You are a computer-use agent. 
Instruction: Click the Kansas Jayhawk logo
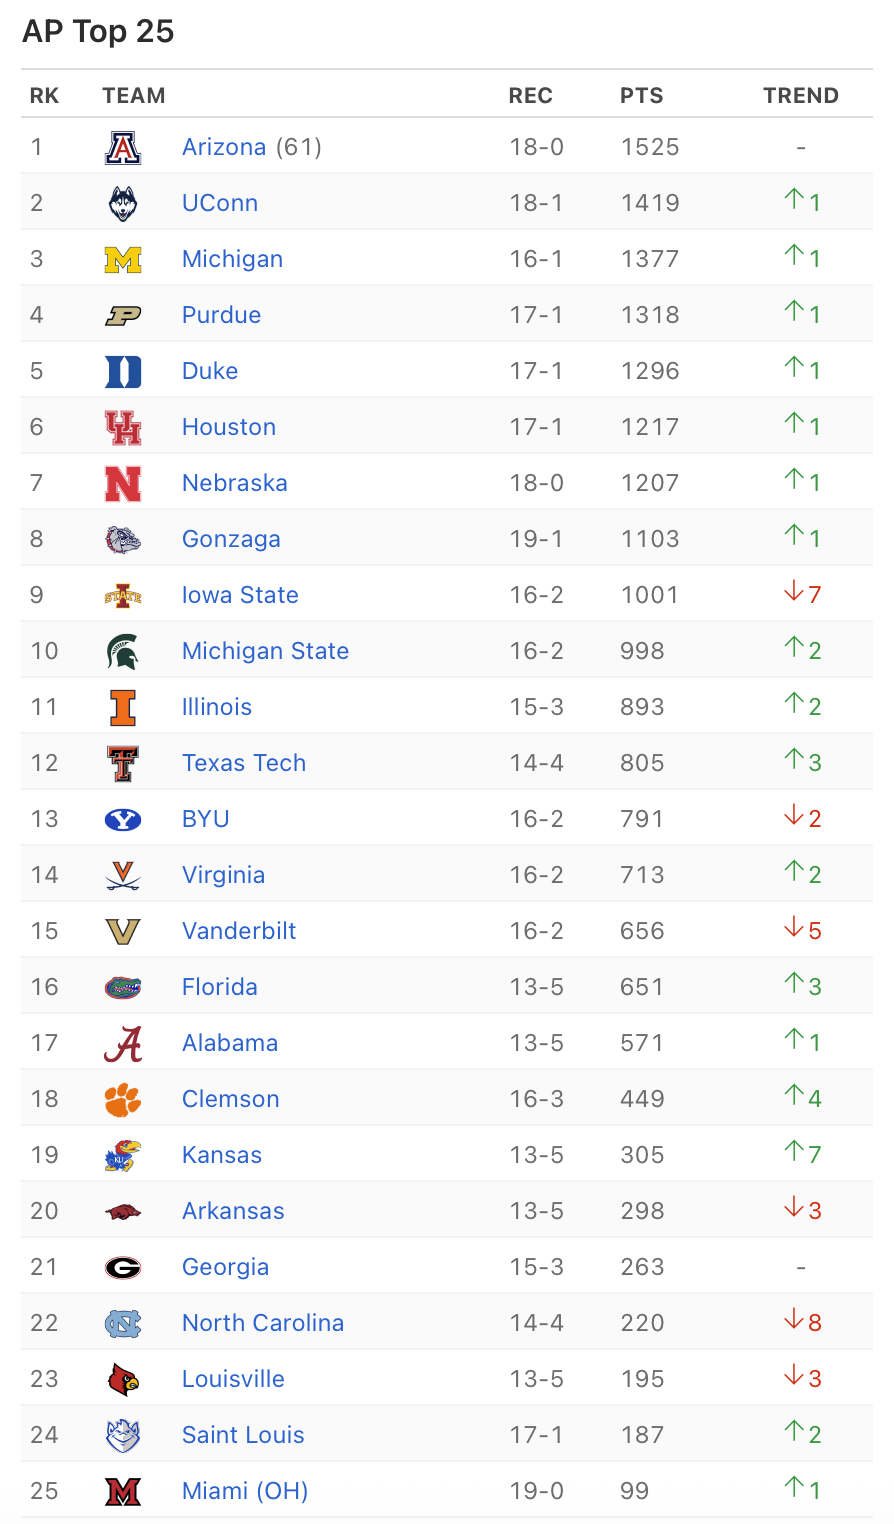click(x=123, y=1156)
